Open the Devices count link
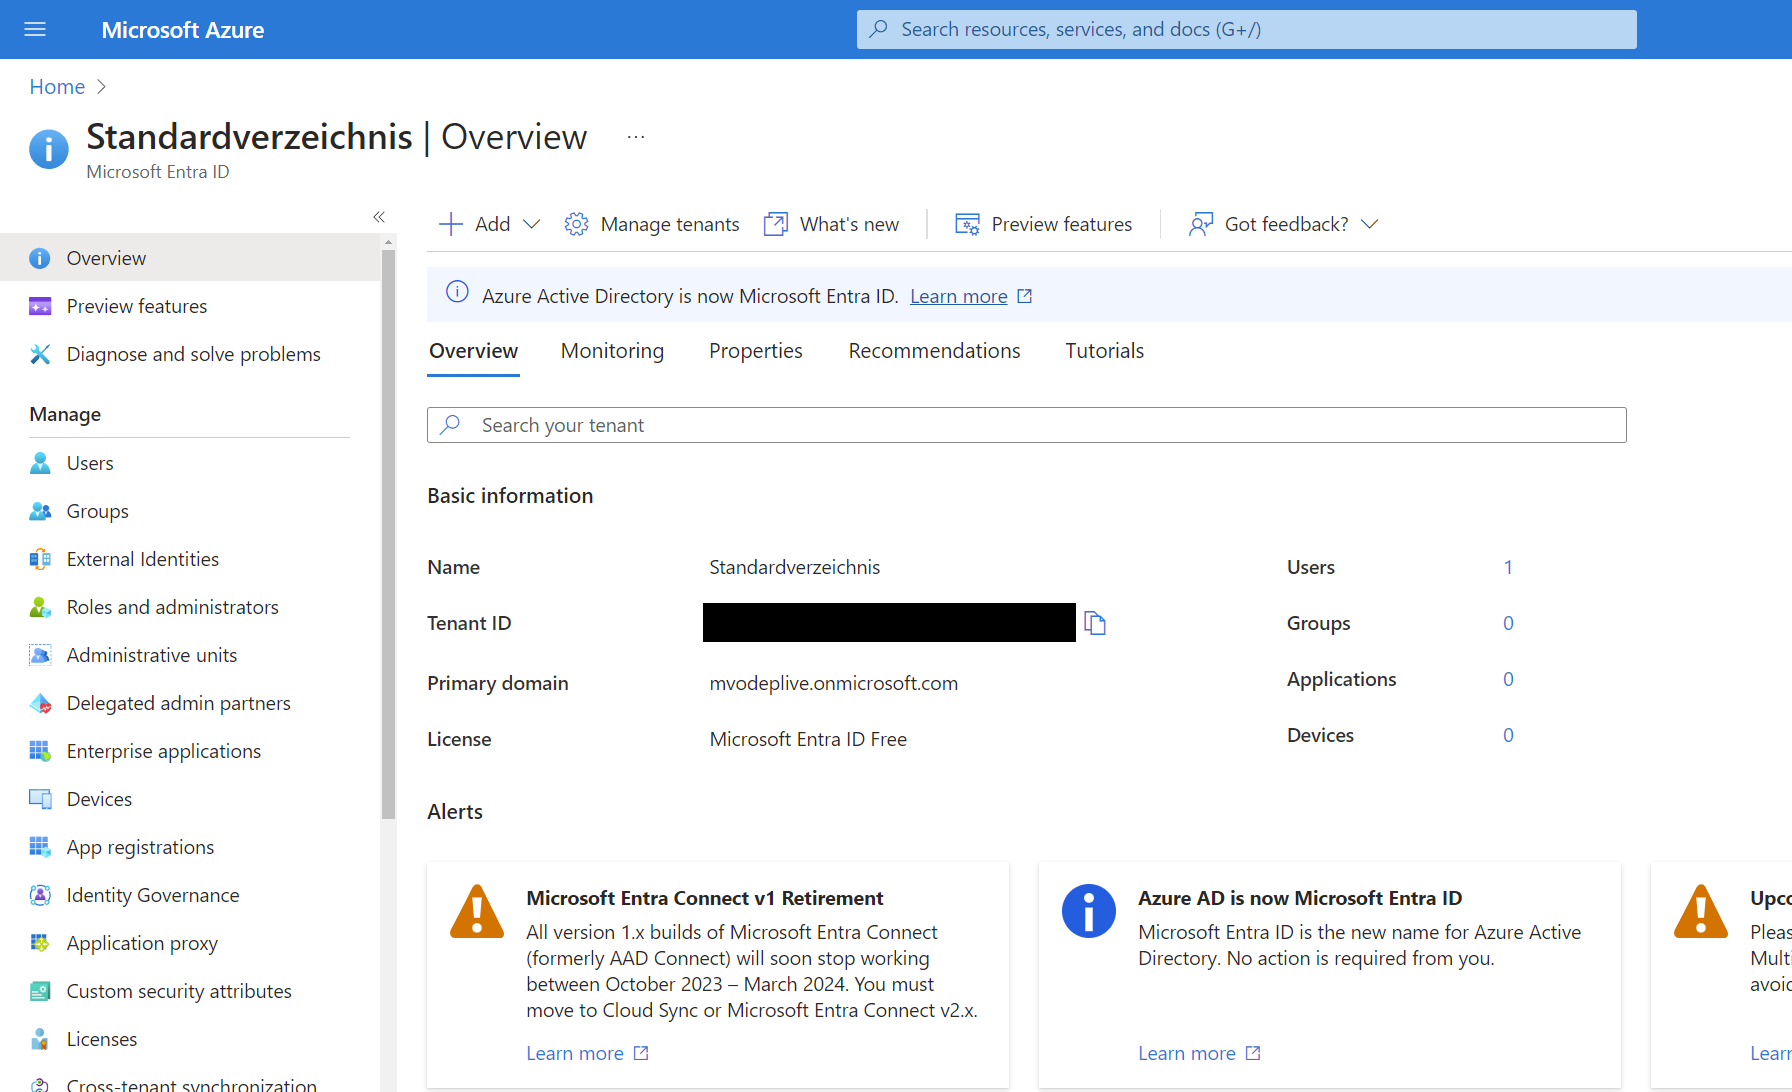Image resolution: width=1792 pixels, height=1092 pixels. click(1508, 735)
